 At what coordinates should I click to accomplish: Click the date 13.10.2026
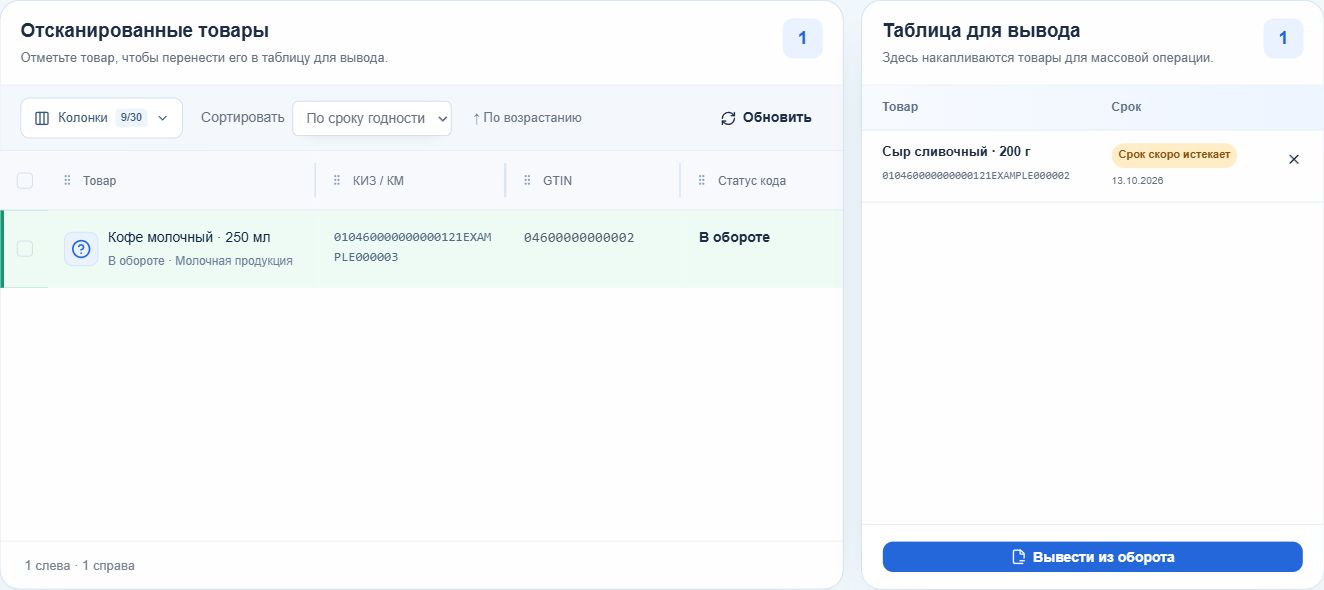(x=1137, y=181)
